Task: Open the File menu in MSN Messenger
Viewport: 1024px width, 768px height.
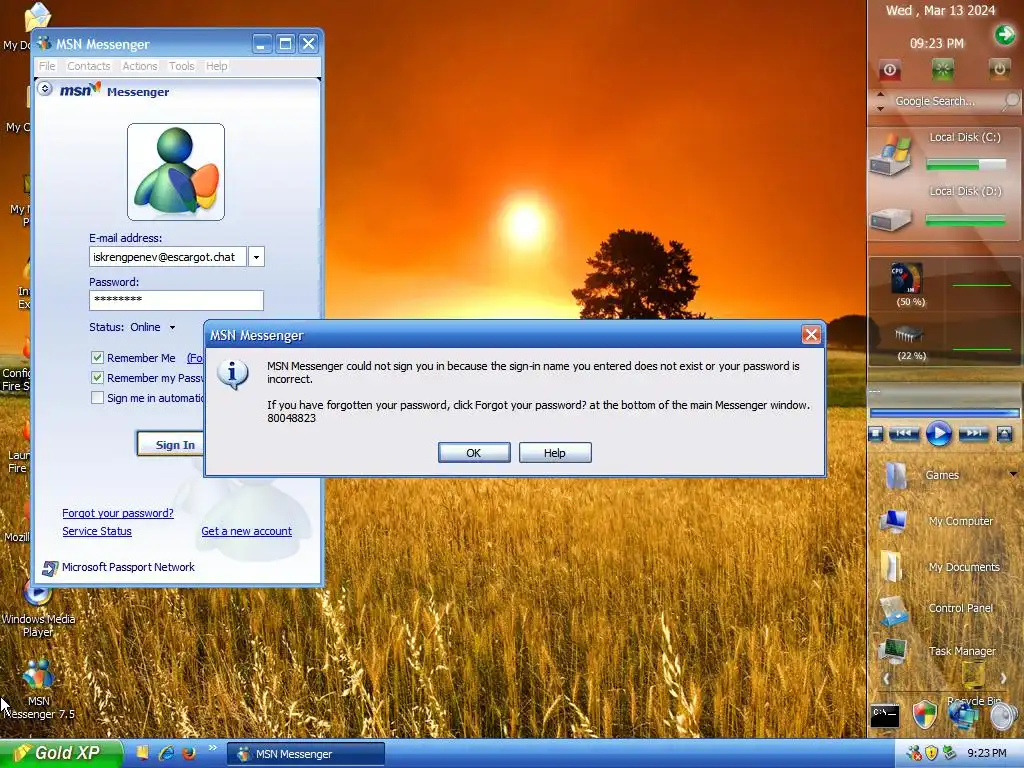Action: pyautogui.click(x=47, y=66)
